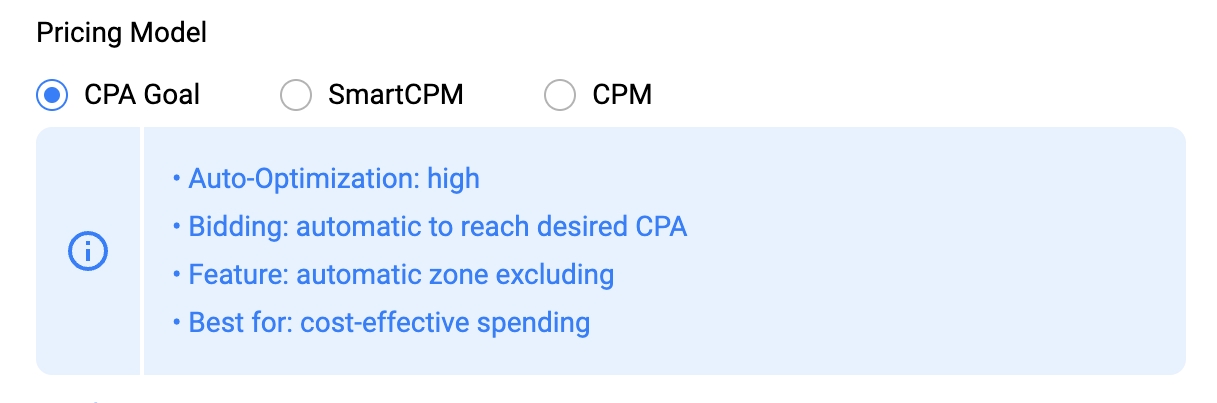Click the "Best for: cost-effective spending" line
This screenshot has height=403, width=1217.
tap(389, 323)
